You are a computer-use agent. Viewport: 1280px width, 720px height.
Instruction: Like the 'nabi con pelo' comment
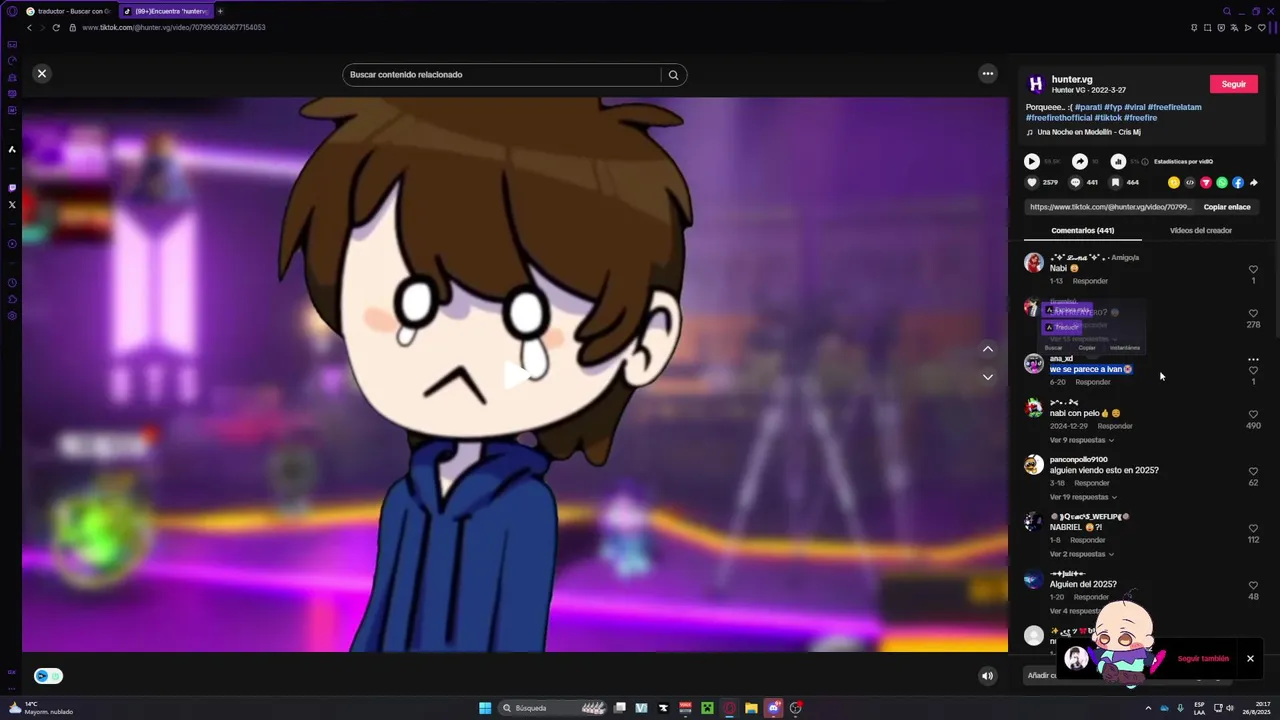[x=1253, y=414]
